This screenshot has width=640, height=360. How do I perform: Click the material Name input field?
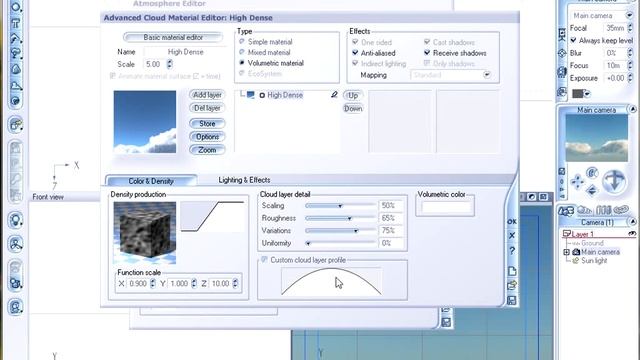tap(185, 52)
